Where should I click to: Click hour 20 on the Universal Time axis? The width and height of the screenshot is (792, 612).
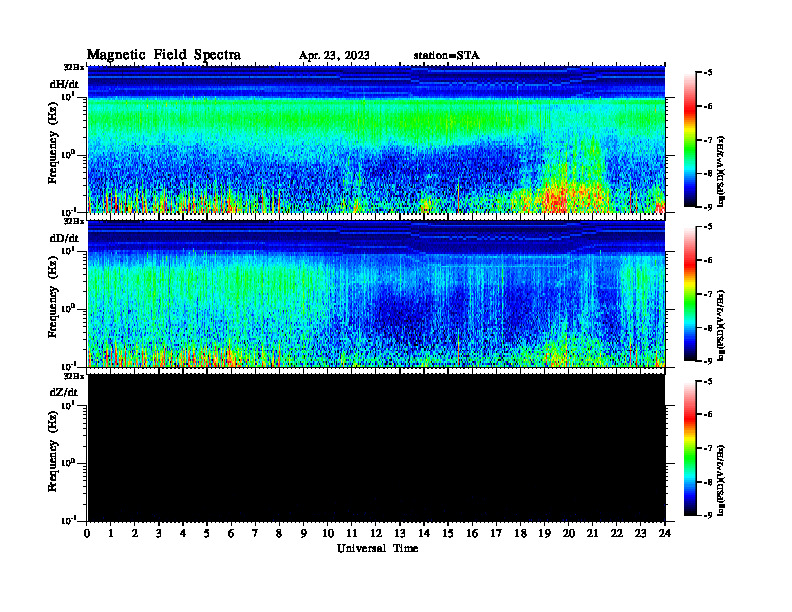pos(569,534)
